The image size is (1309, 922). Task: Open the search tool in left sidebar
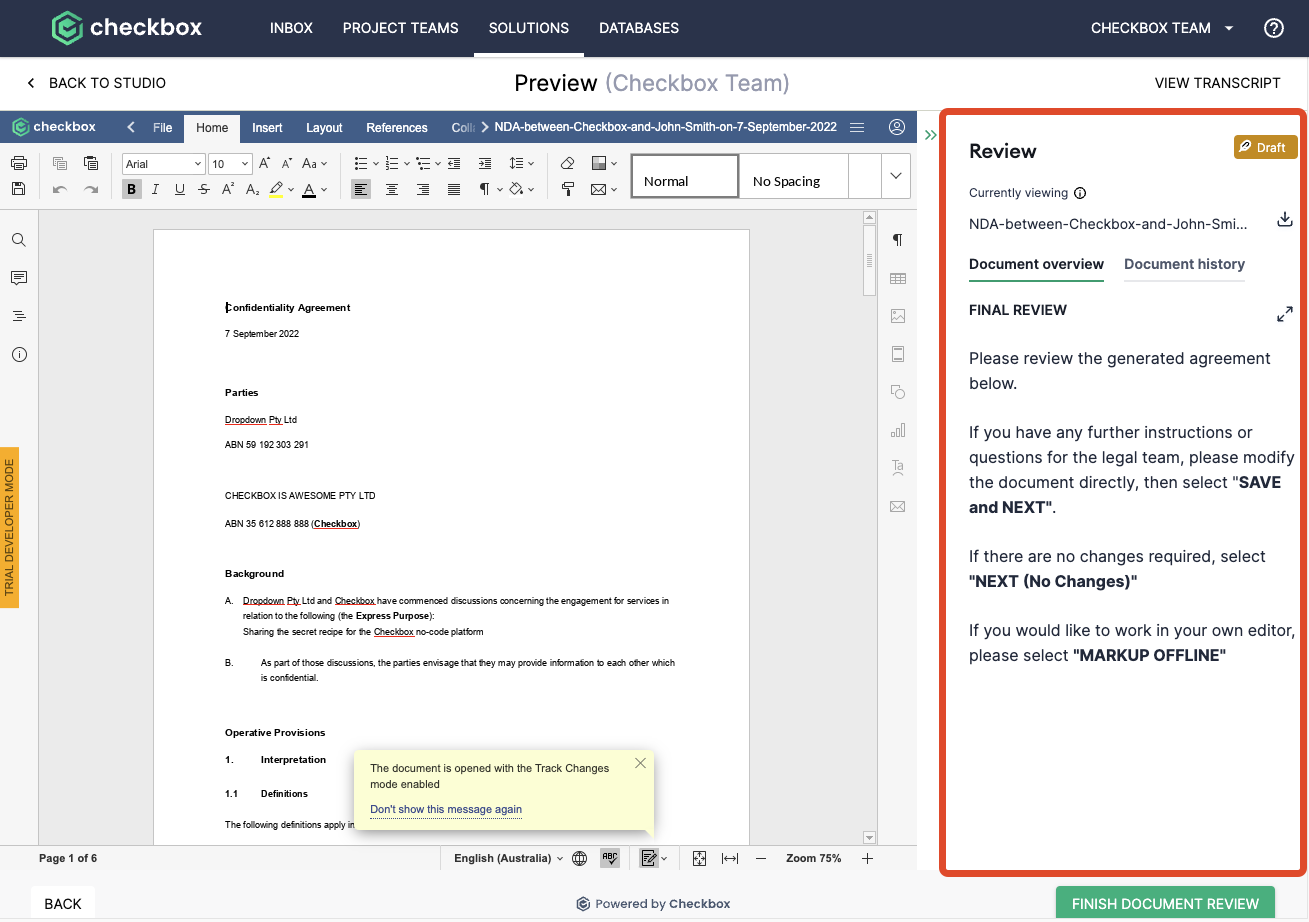point(19,240)
